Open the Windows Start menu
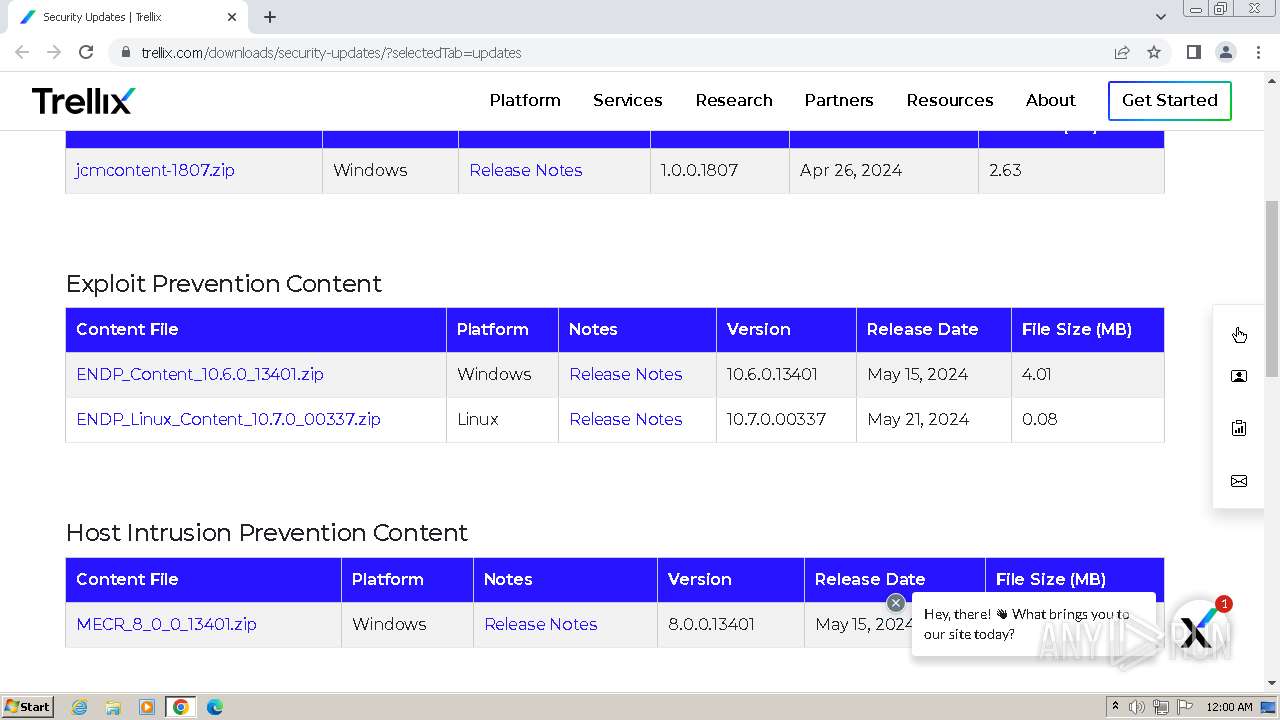The image size is (1280, 720). tap(27, 707)
